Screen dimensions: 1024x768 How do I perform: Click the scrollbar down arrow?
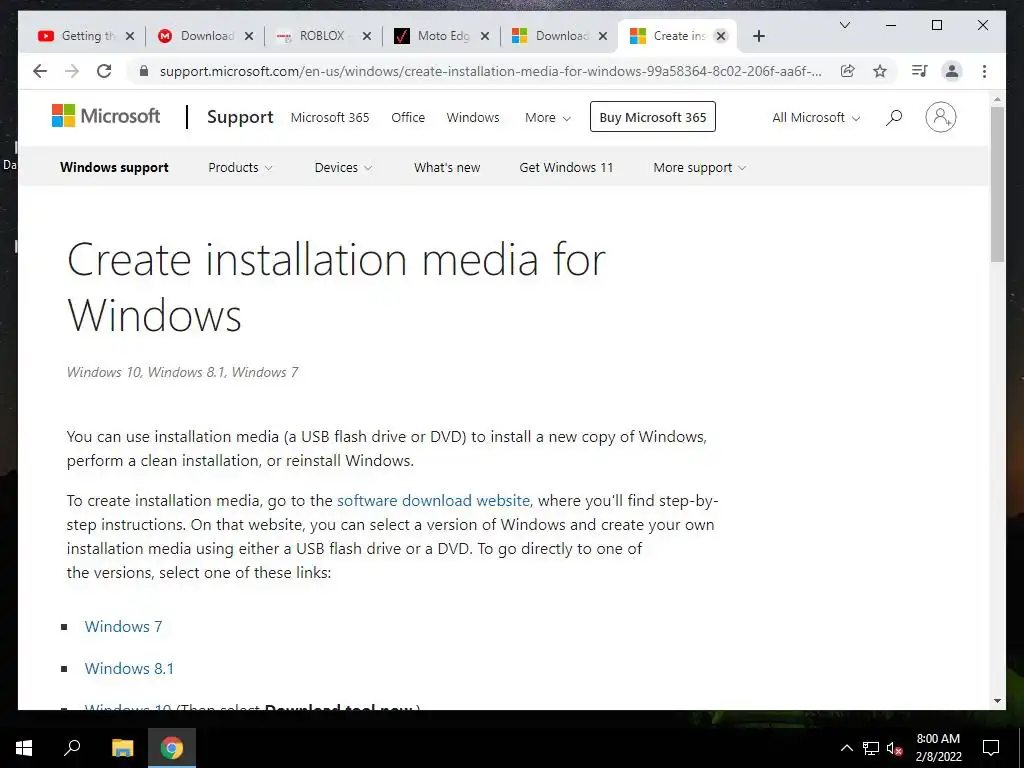(x=997, y=701)
